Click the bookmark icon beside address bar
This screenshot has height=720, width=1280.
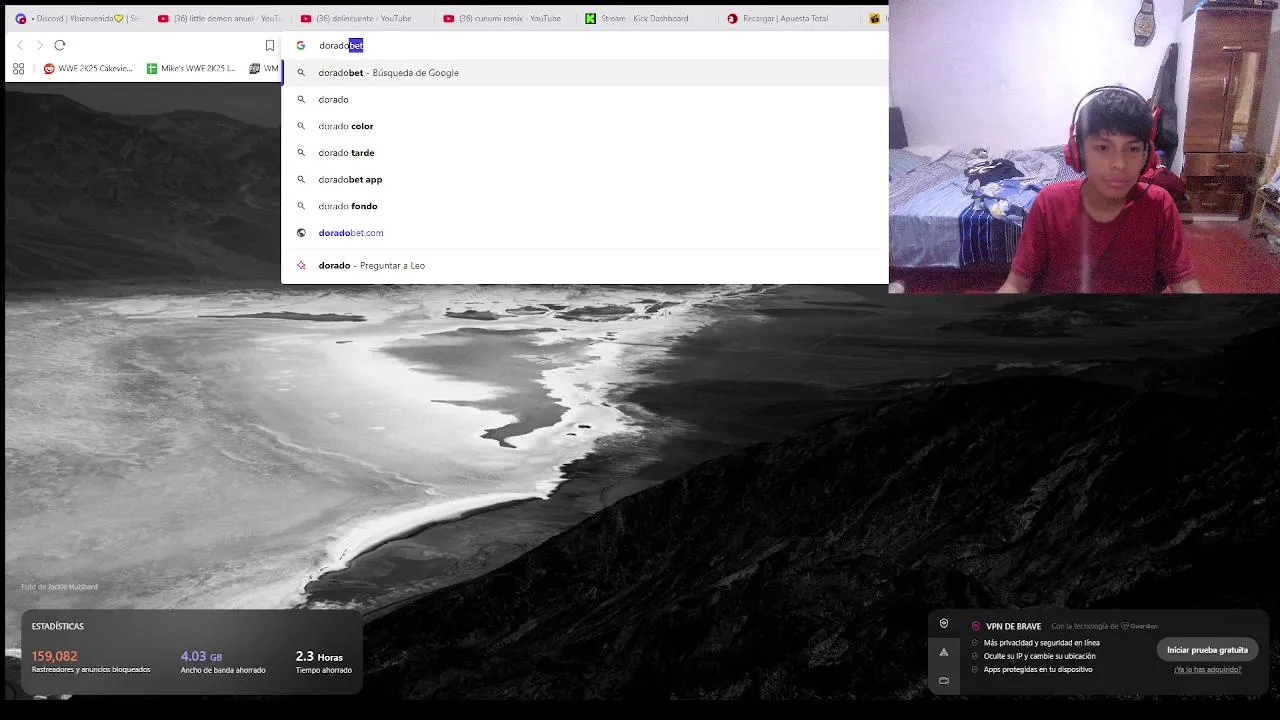[270, 45]
